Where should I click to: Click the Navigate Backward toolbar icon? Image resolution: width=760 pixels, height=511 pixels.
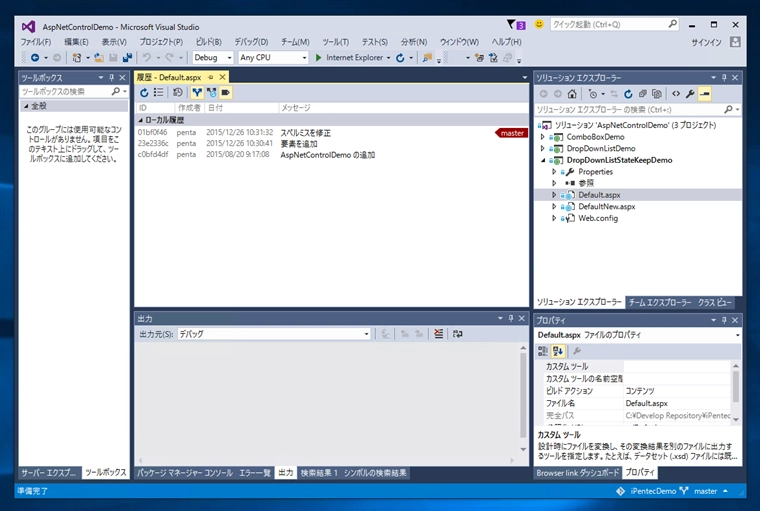35,58
